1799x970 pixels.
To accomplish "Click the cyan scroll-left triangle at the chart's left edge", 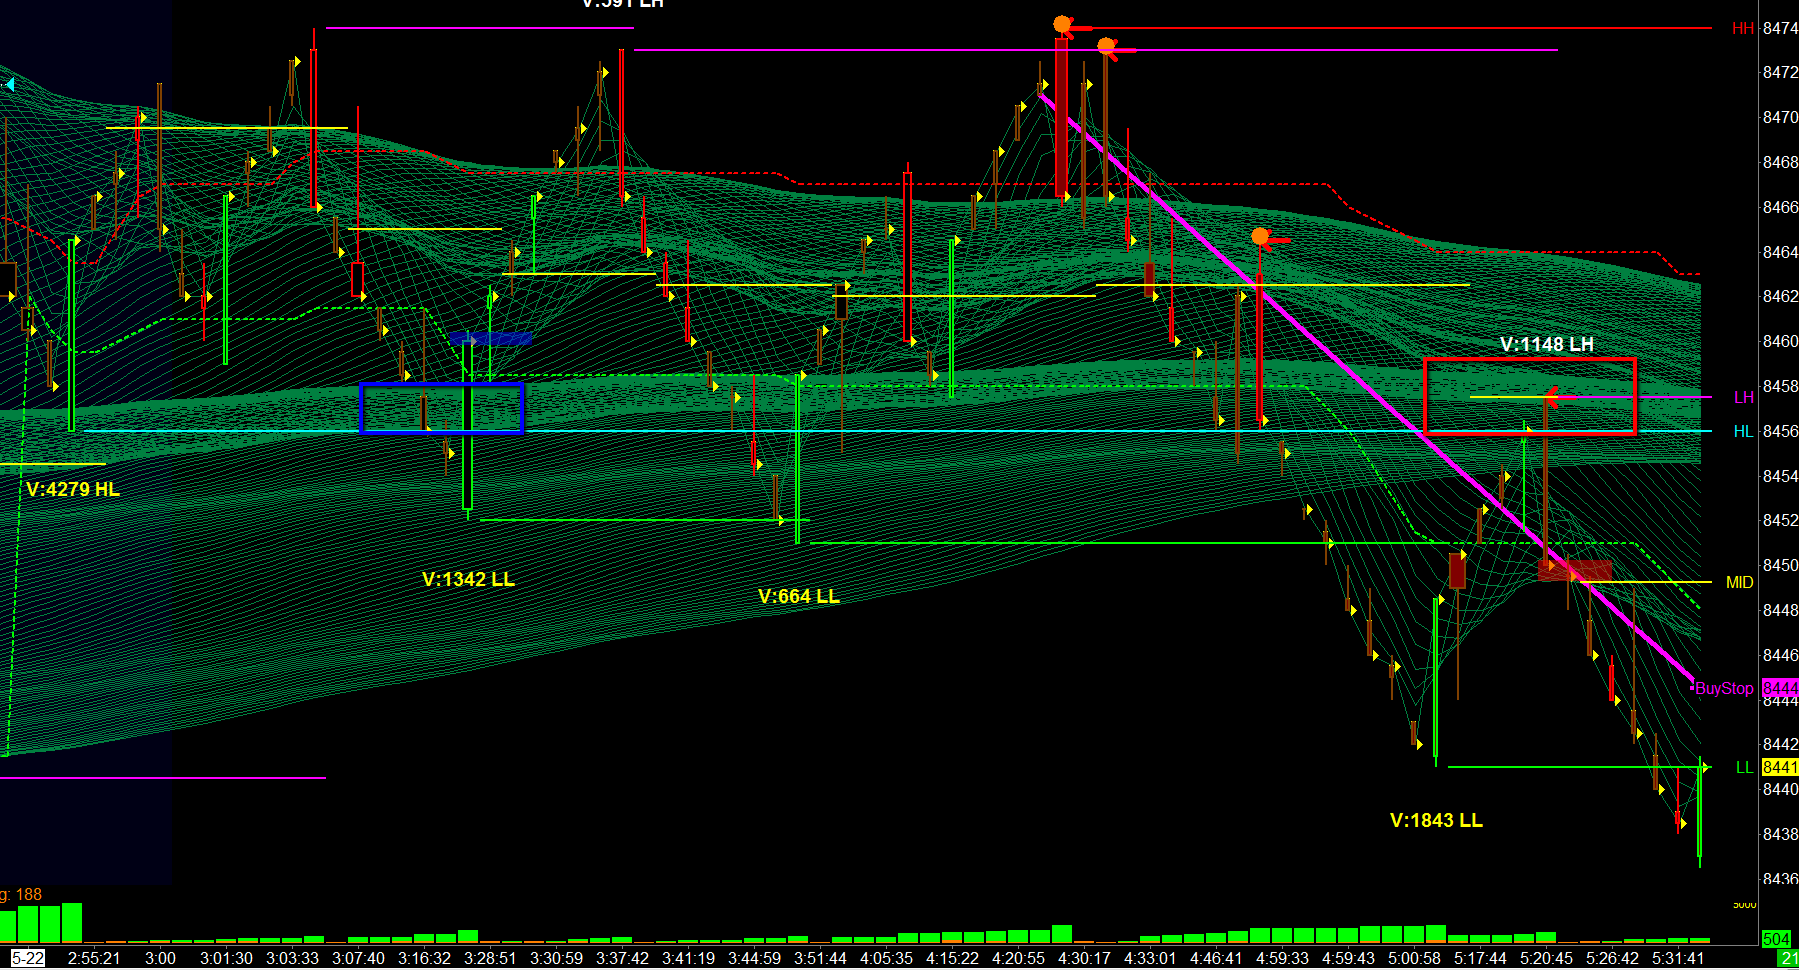I will tap(9, 85).
